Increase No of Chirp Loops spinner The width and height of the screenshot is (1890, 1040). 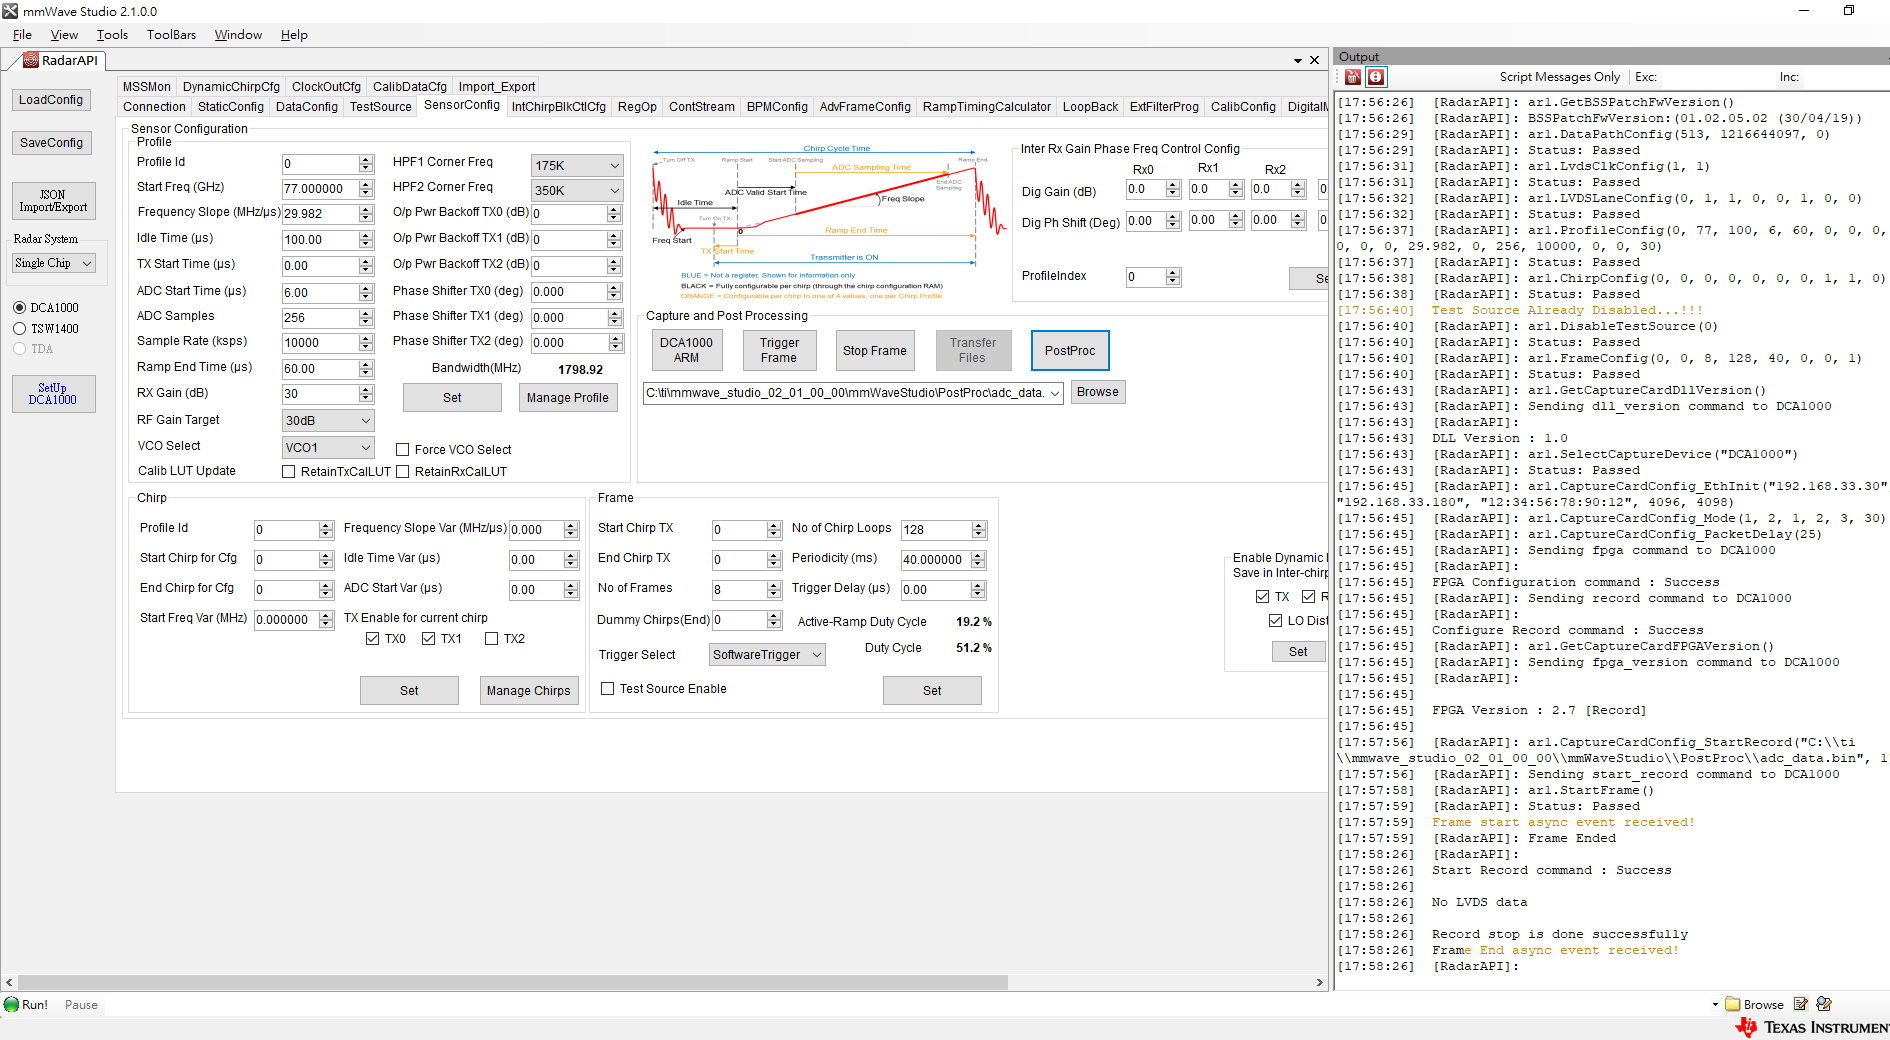point(979,526)
